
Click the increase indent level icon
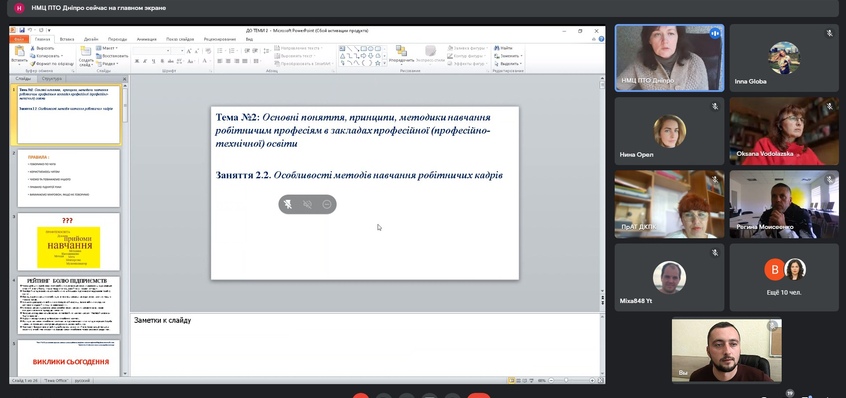[x=255, y=51]
